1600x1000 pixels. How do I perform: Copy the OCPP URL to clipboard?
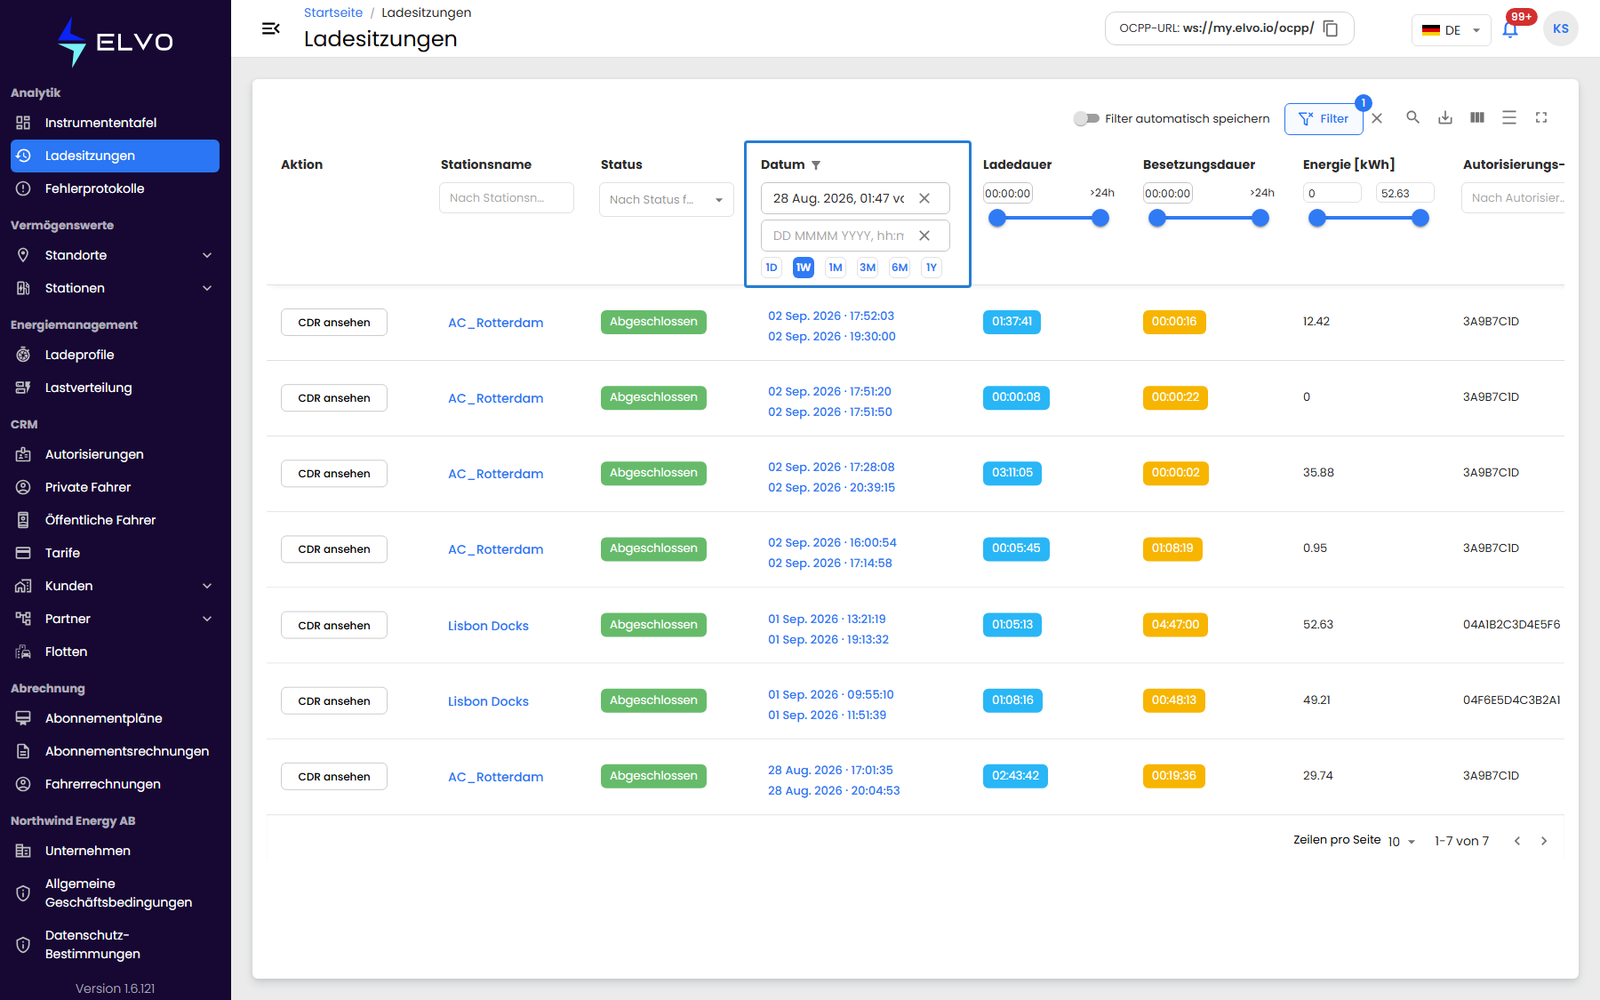[1331, 28]
